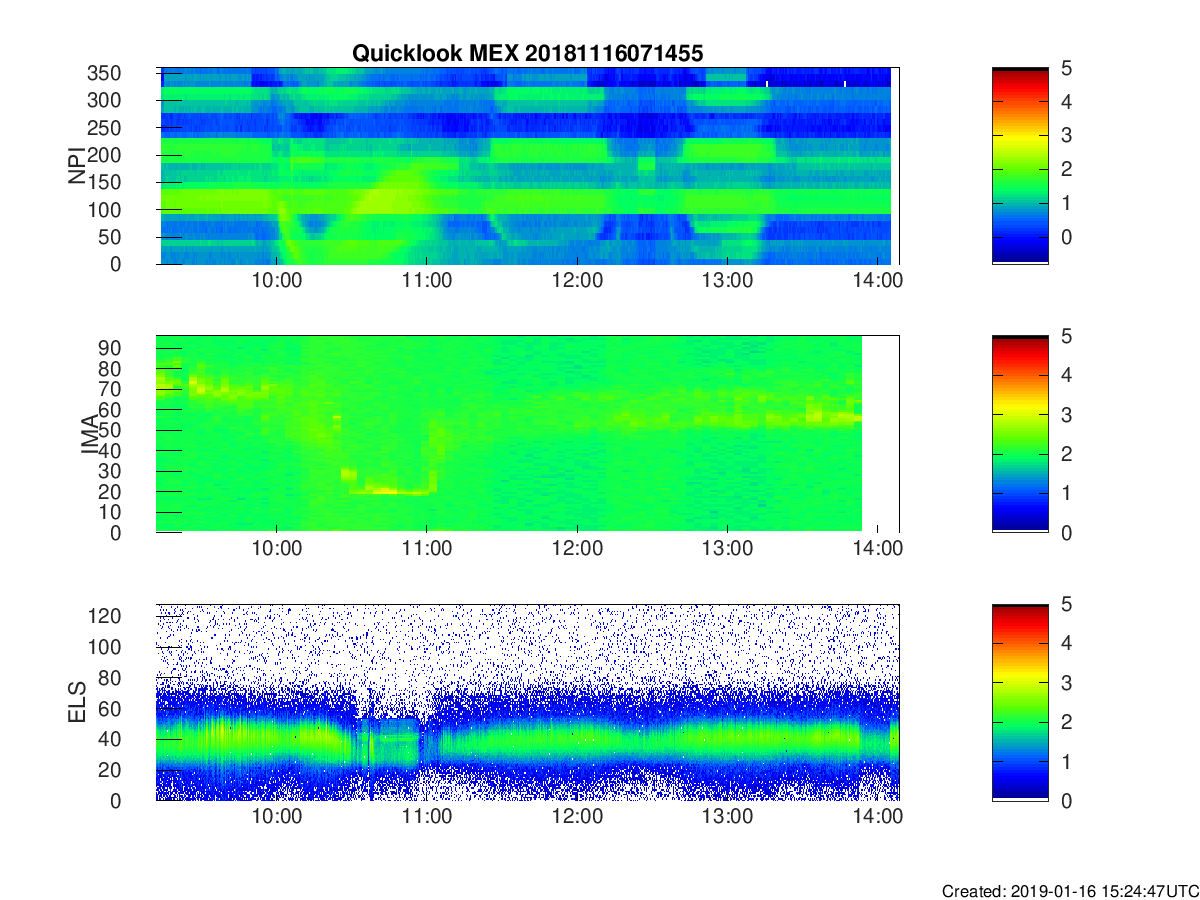Click the 2 label on the ELS colorbar
This screenshot has width=1200, height=900.
tap(1065, 722)
